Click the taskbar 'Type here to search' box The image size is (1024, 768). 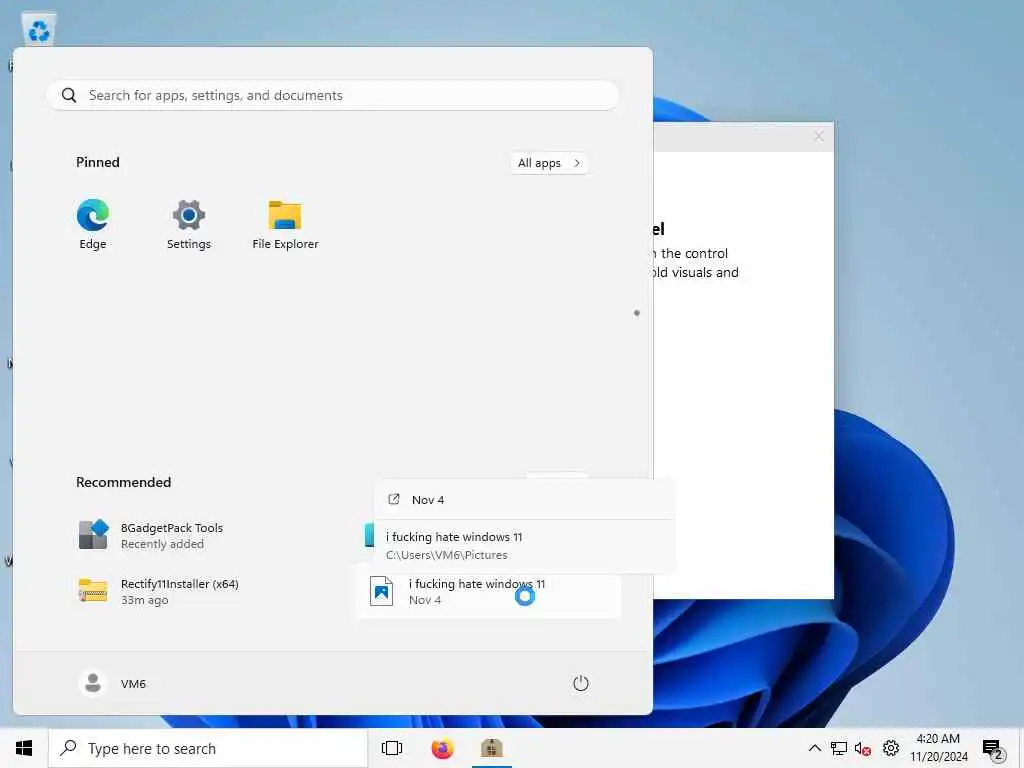point(208,748)
